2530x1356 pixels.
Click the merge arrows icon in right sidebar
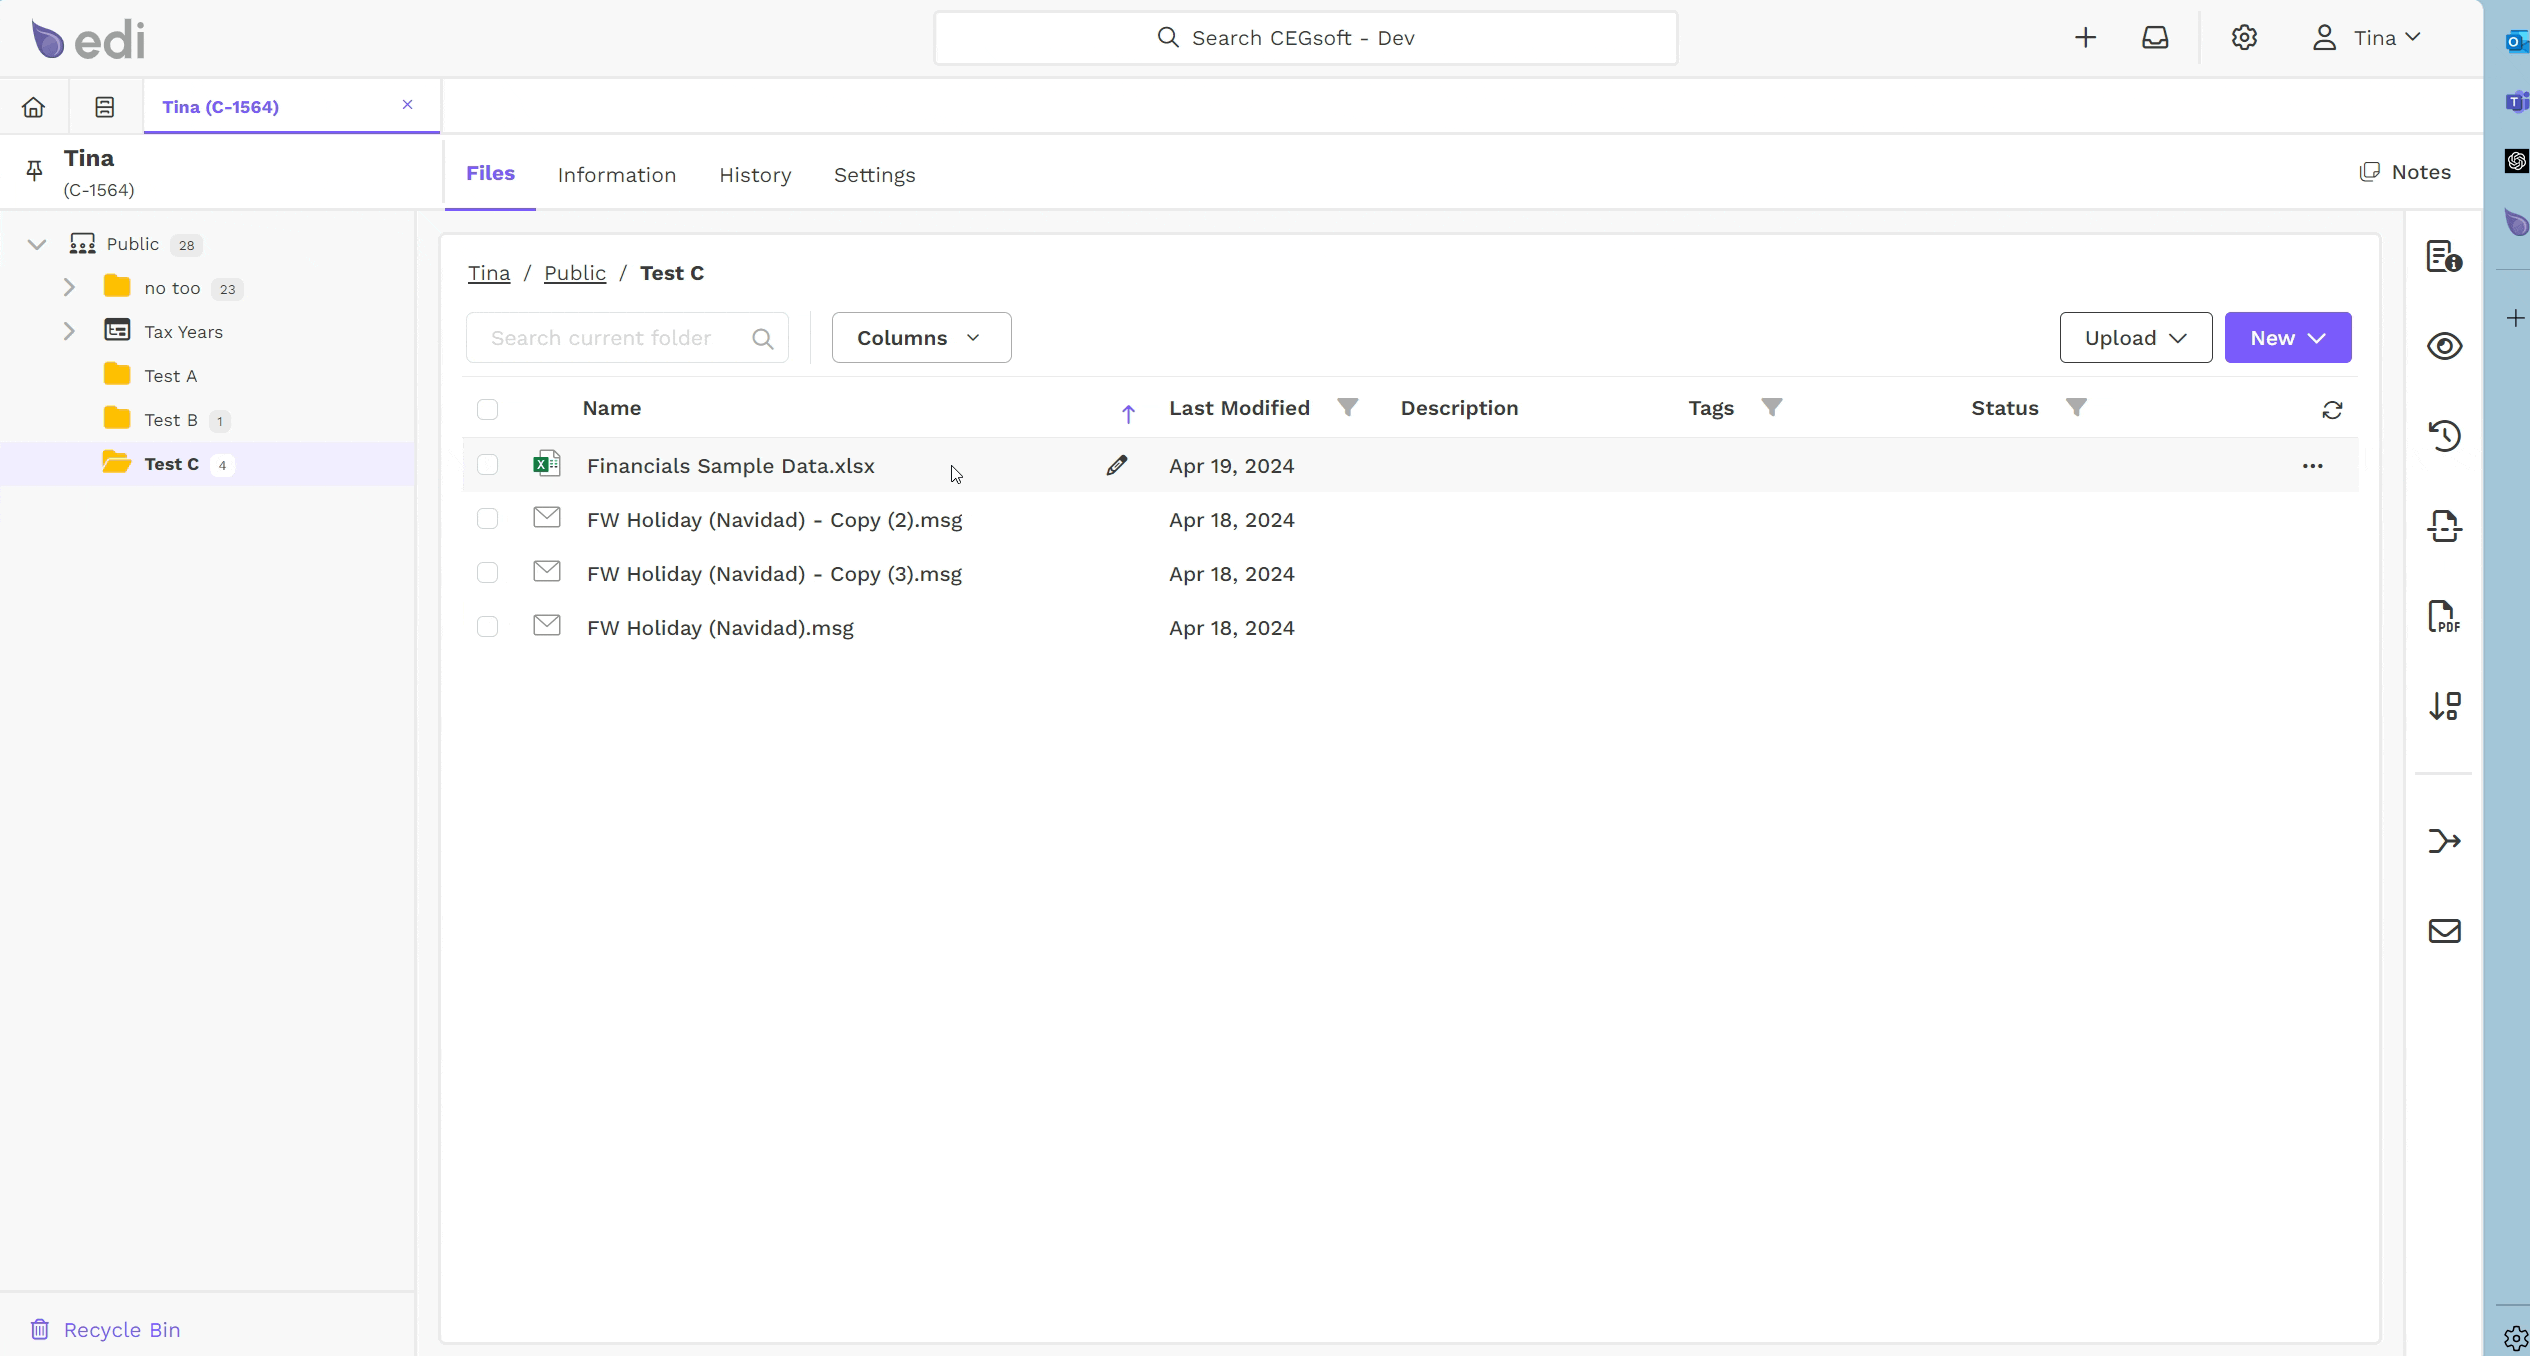tap(2444, 841)
